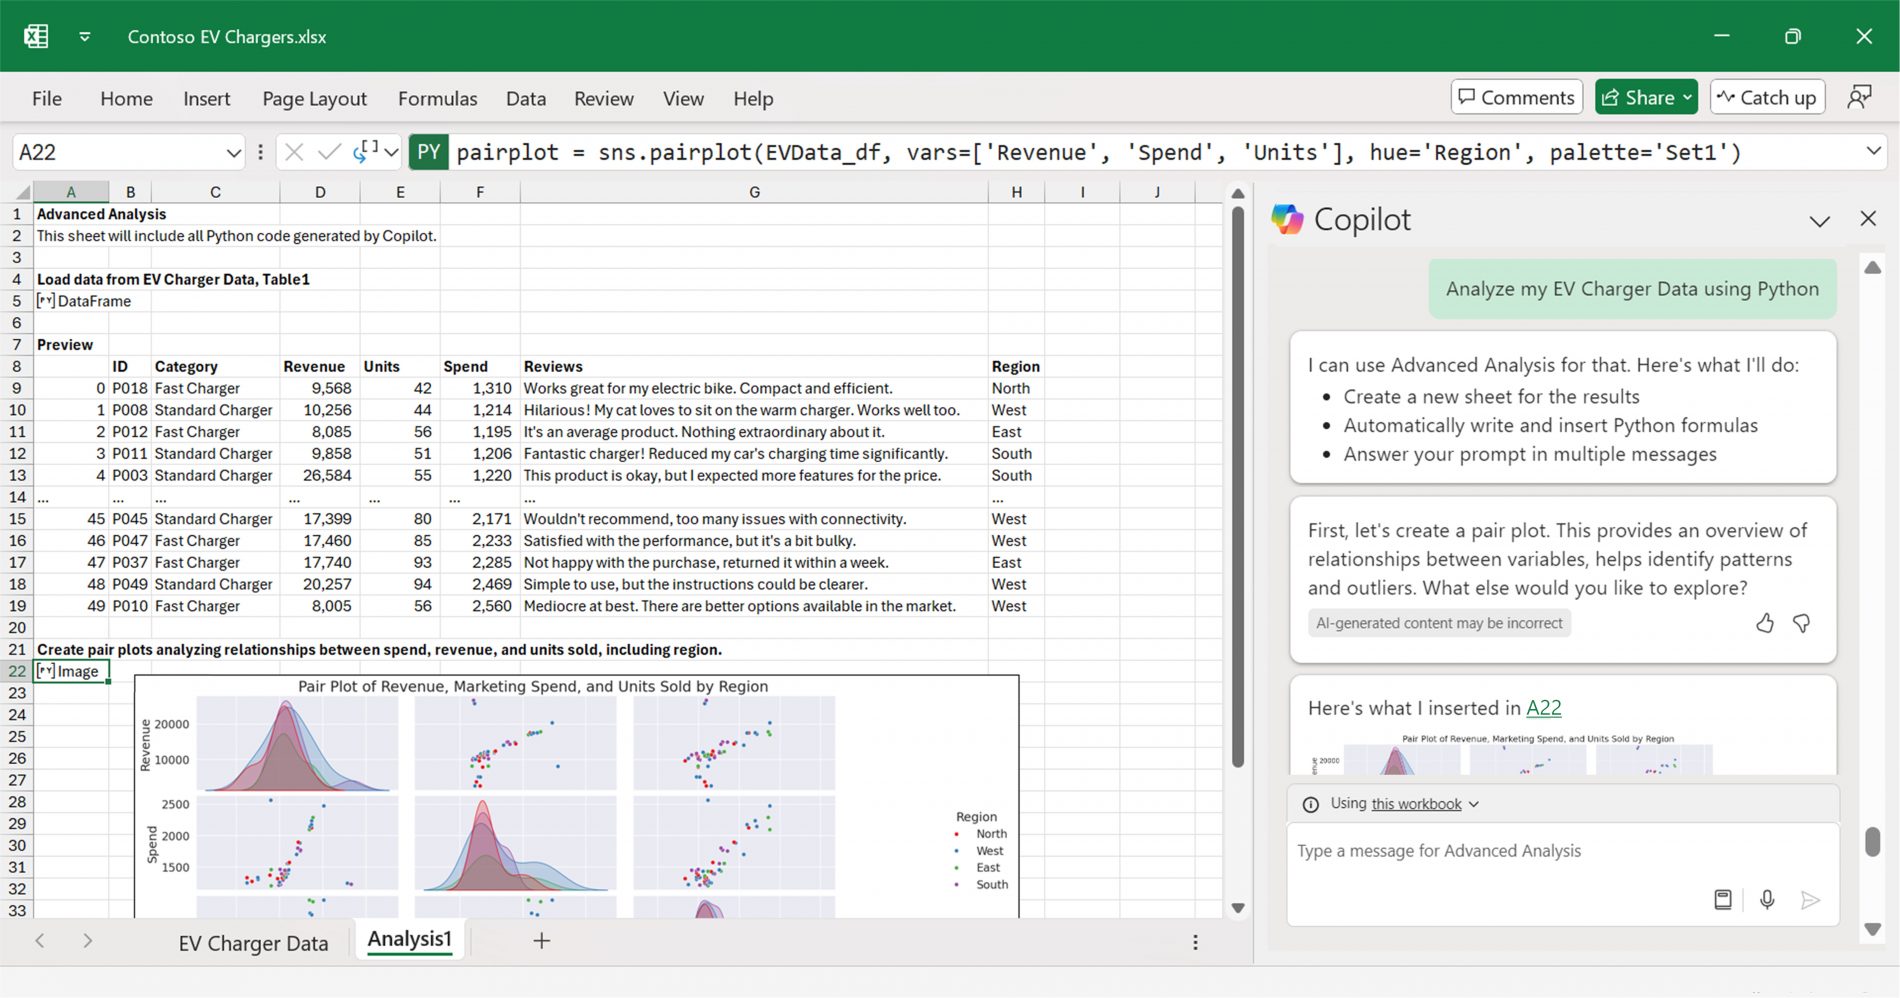Cancel the formula entry with the X icon
Image resolution: width=1900 pixels, height=998 pixels.
coord(293,152)
